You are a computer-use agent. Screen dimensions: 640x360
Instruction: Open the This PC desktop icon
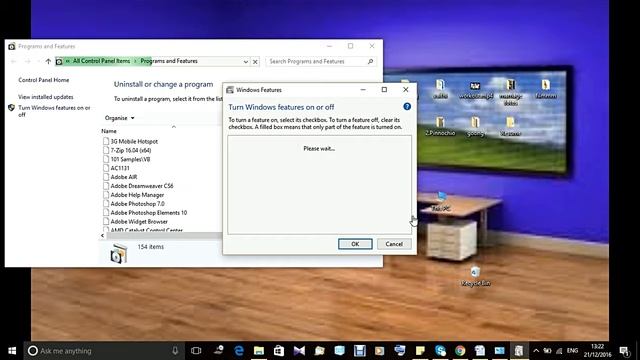click(441, 201)
